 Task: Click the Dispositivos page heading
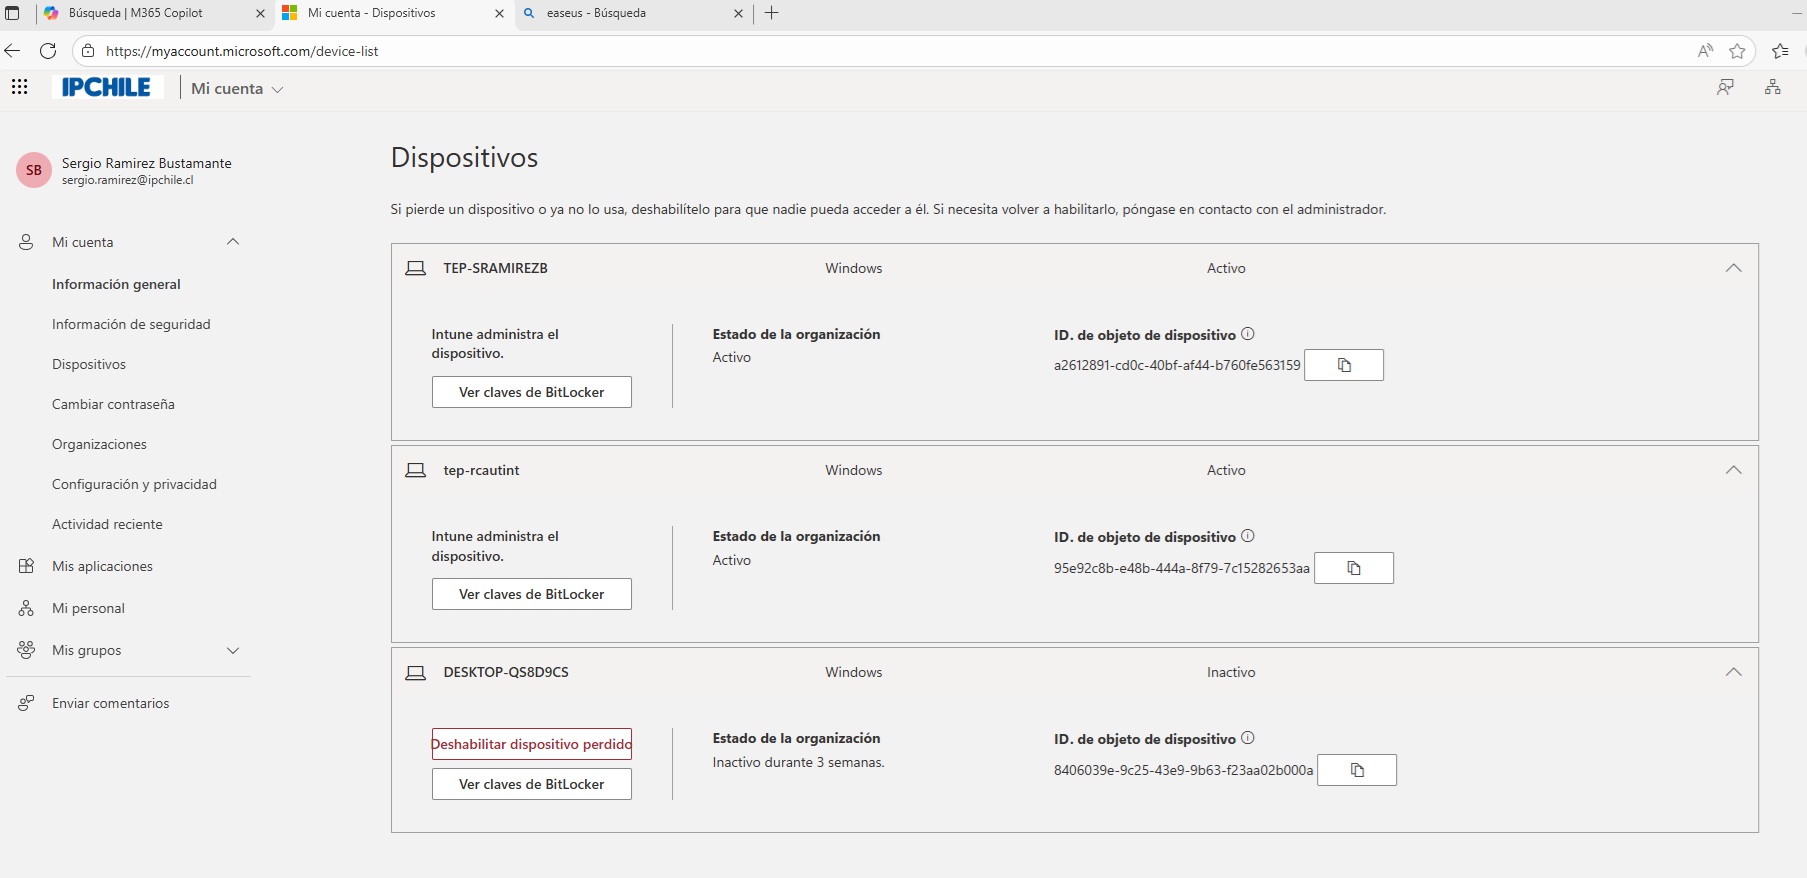(x=464, y=158)
